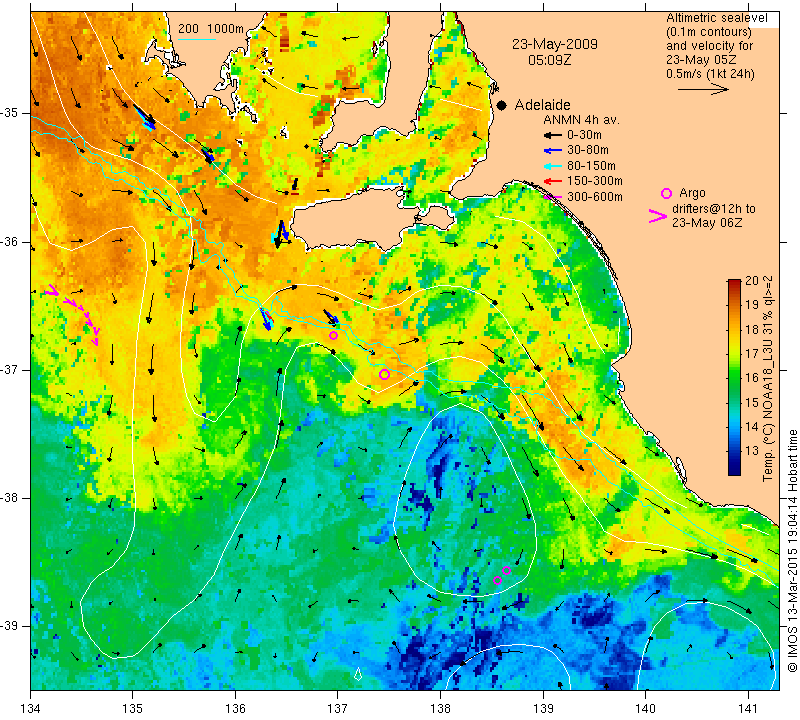Click the vertical IMOS copyright timestamp text
The image size is (800, 720).
point(792,550)
